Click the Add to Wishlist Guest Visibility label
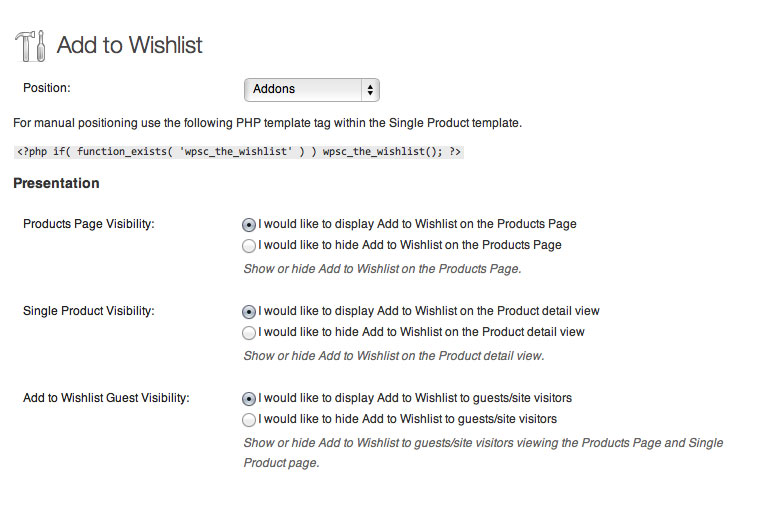 106,398
